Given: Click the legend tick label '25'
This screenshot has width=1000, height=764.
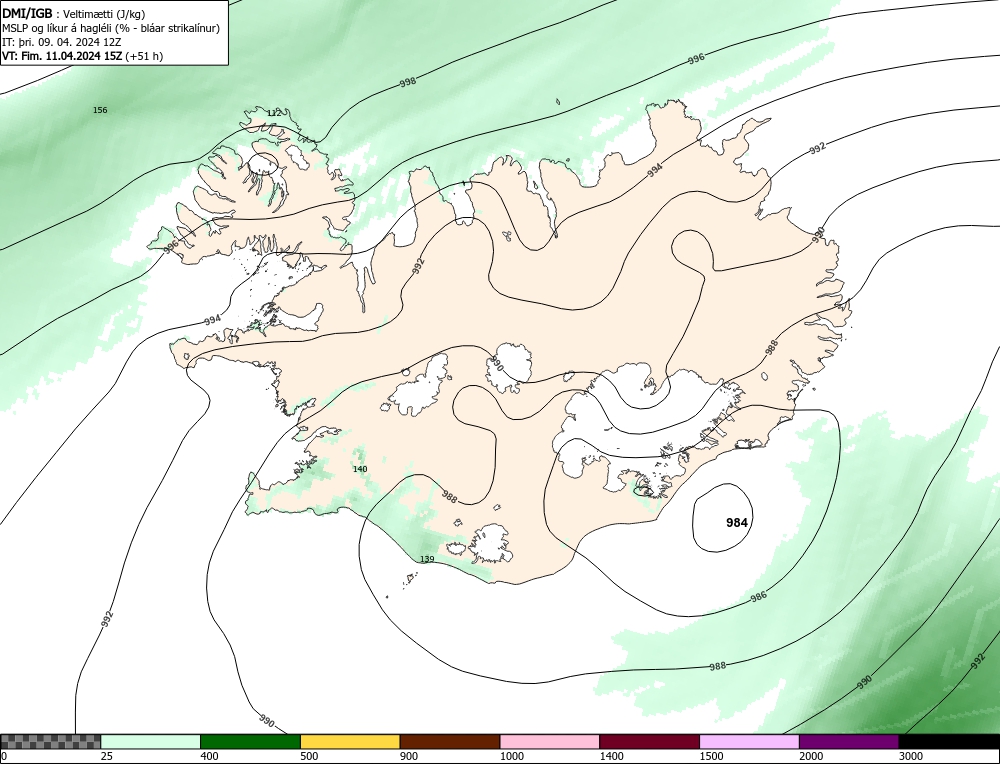Looking at the screenshot, I should click(x=106, y=756).
